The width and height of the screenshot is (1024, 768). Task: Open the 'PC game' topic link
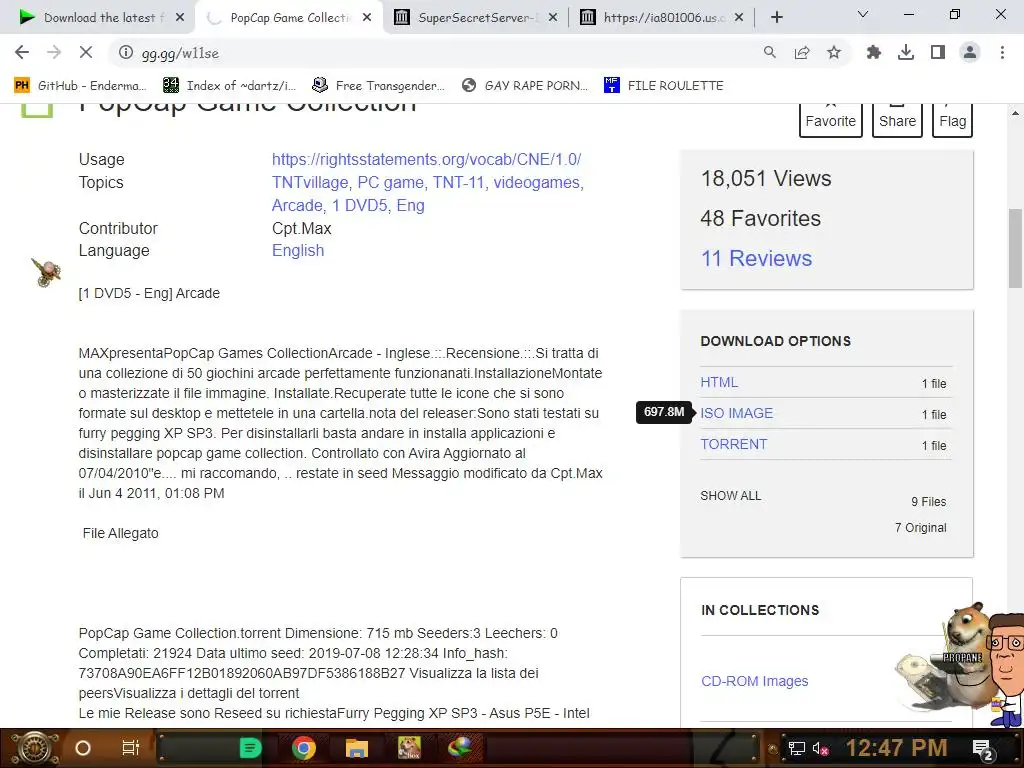[x=391, y=182]
